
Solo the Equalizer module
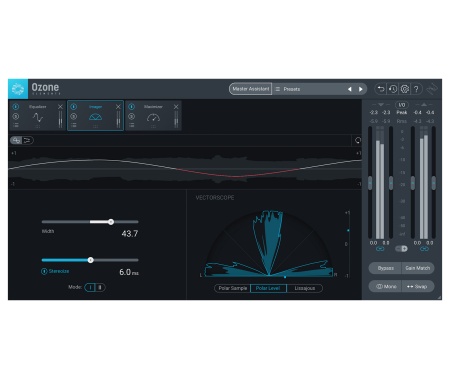point(16,116)
